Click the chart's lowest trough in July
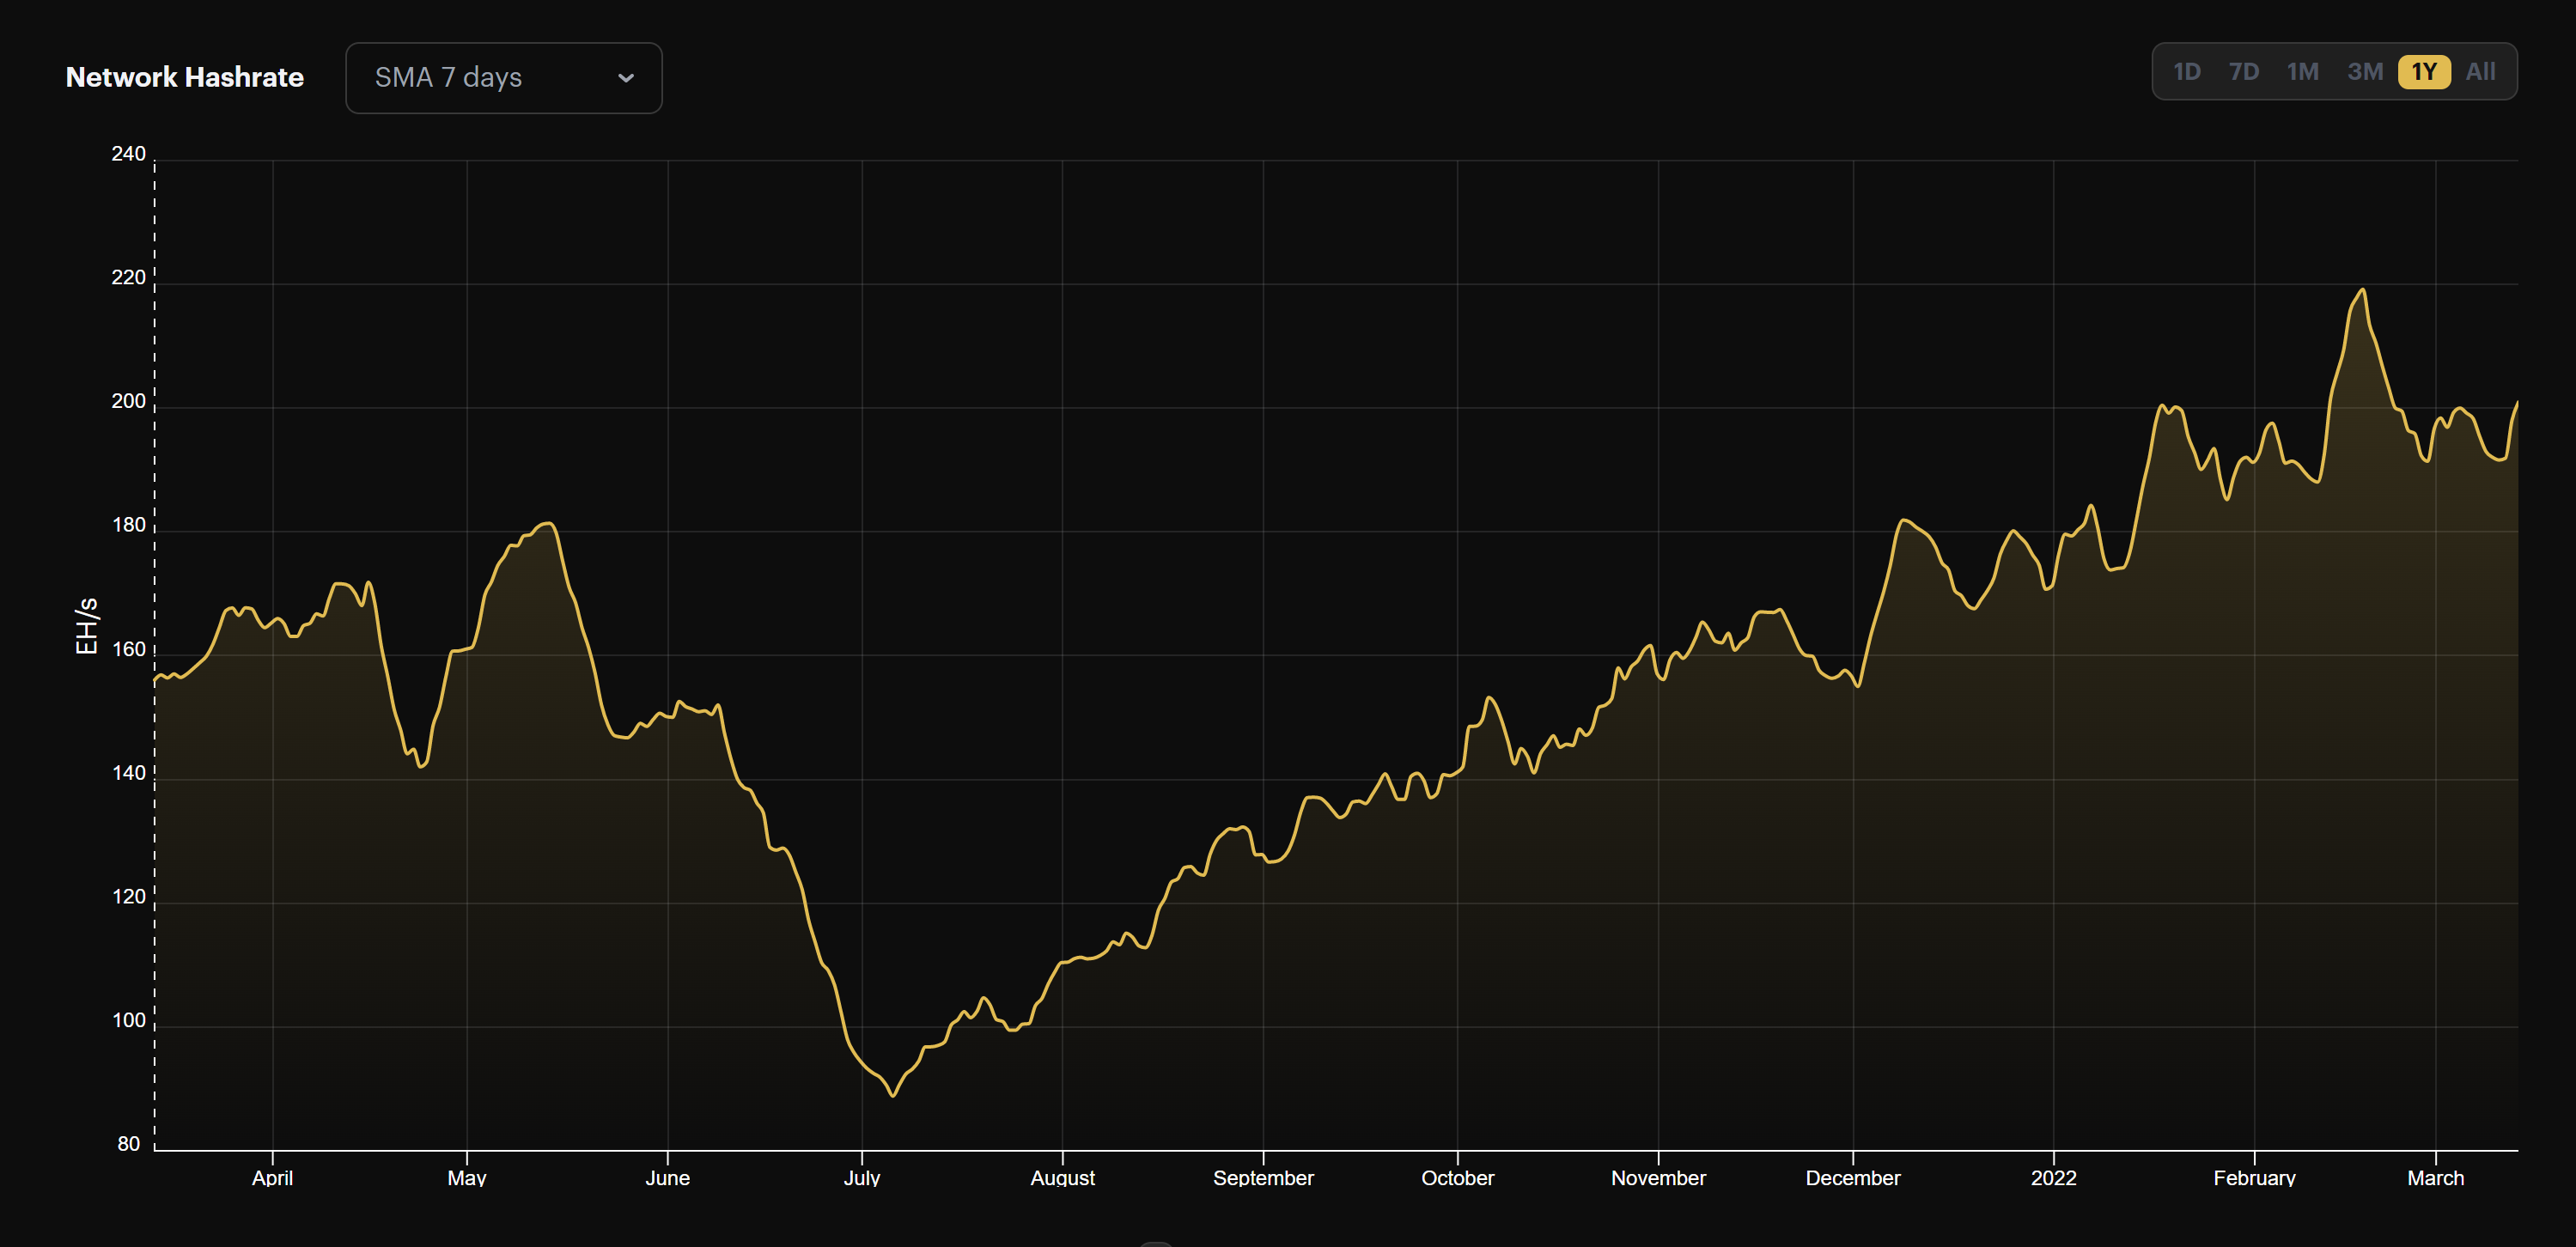The image size is (2576, 1247). 893,1095
